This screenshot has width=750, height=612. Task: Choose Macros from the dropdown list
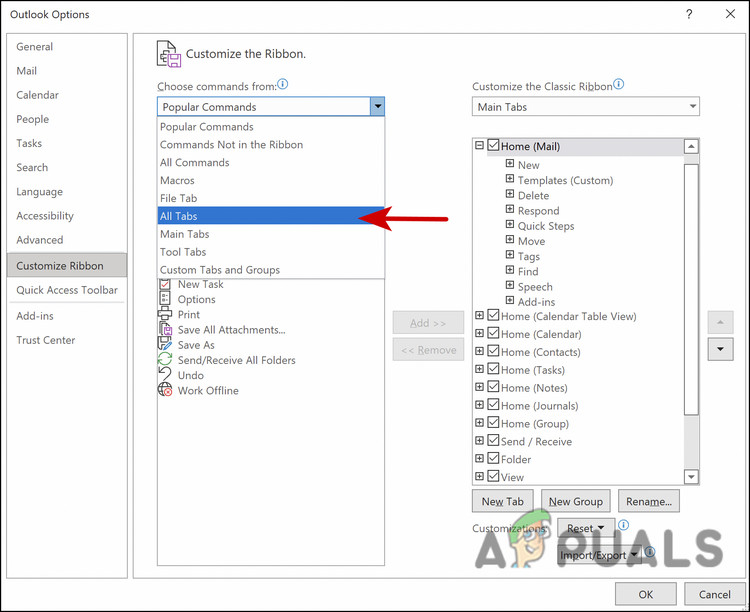[x=271, y=180]
